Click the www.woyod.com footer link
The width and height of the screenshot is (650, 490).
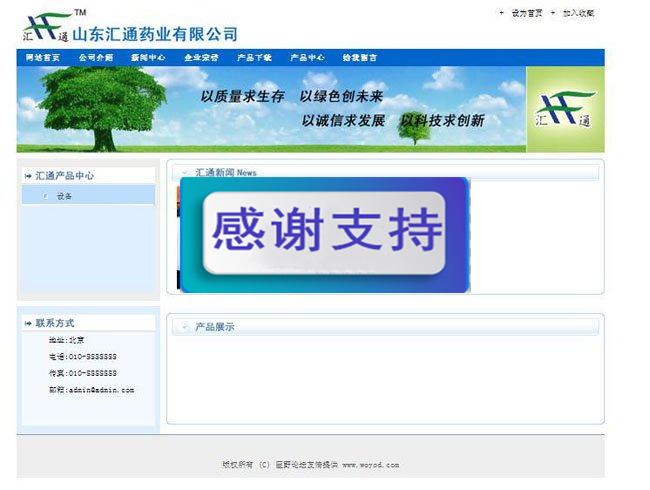coord(371,465)
